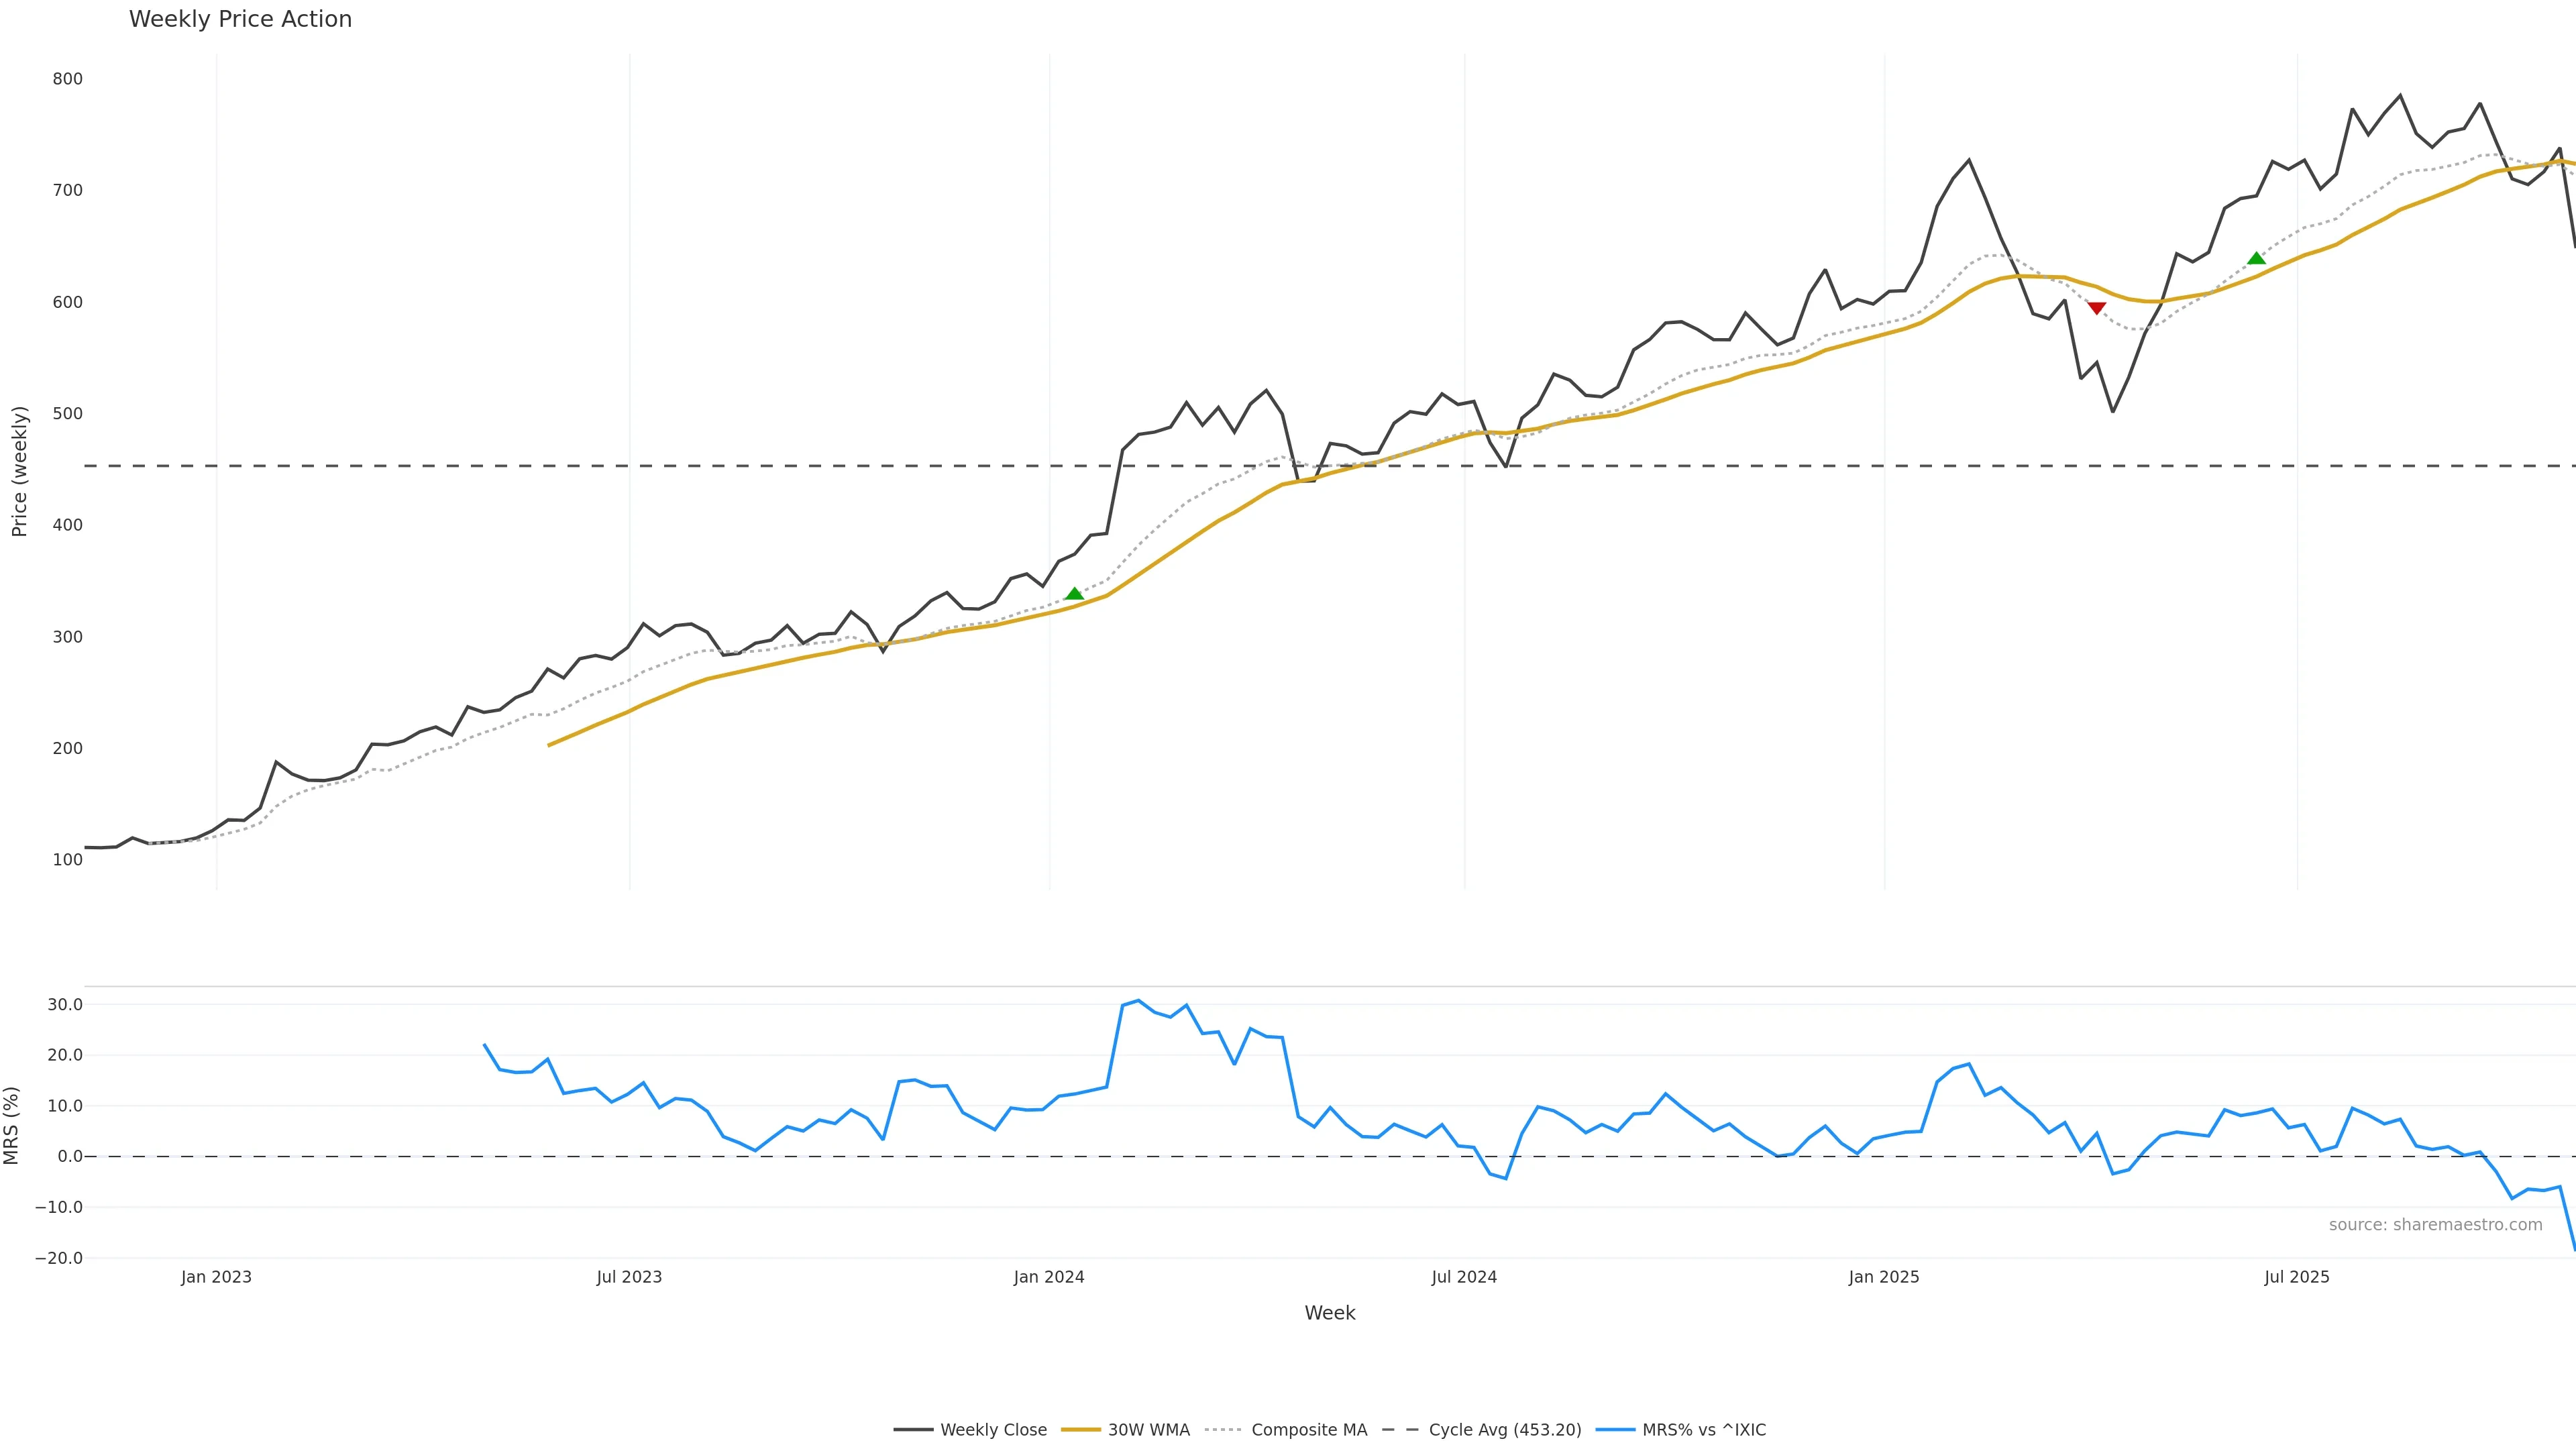Click the Jan 2024 x-axis tick label
This screenshot has width=2576, height=1449.
pos(1048,1277)
